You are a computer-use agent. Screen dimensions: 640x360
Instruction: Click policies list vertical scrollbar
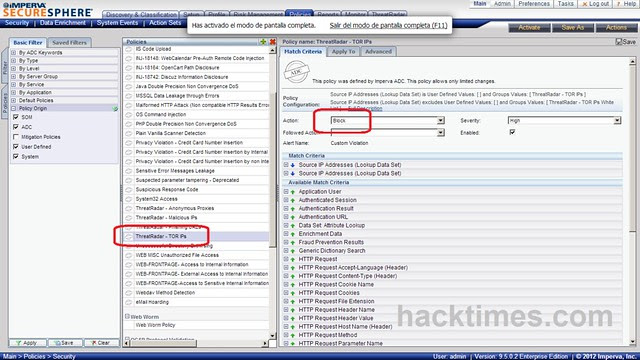click(273, 171)
